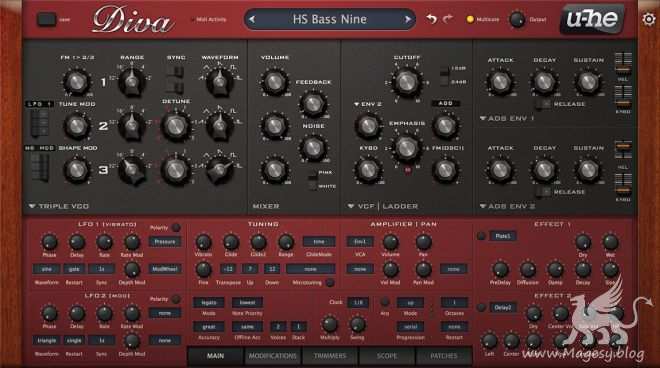The image size is (660, 368).
Task: Toggle the ADS ENV 2 Release switch
Action: tap(544, 192)
